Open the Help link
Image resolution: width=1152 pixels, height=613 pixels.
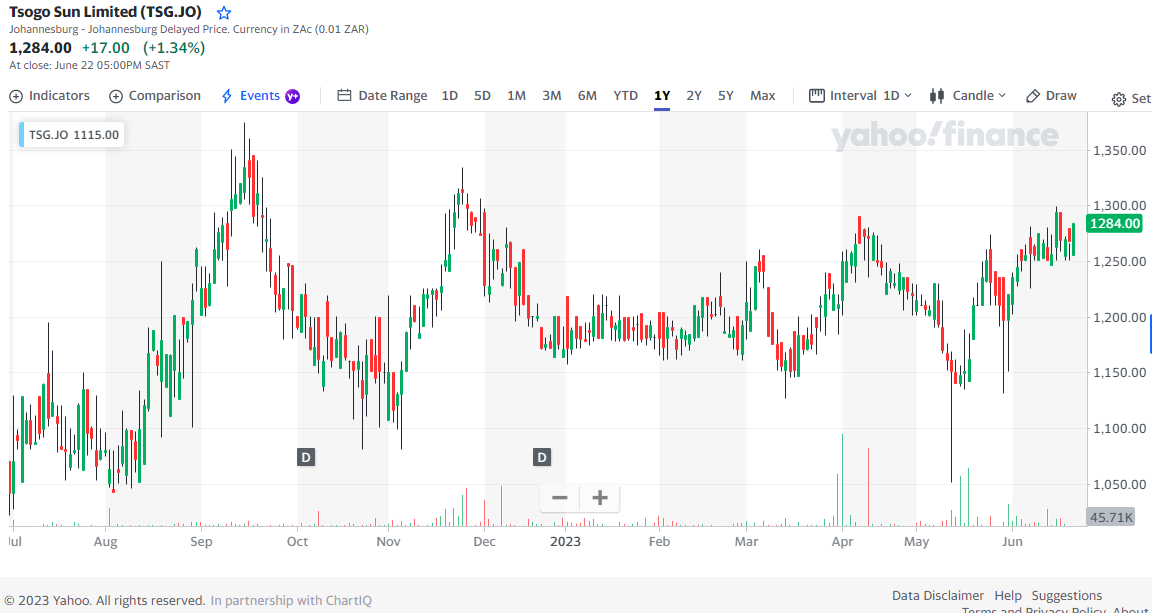click(1008, 595)
